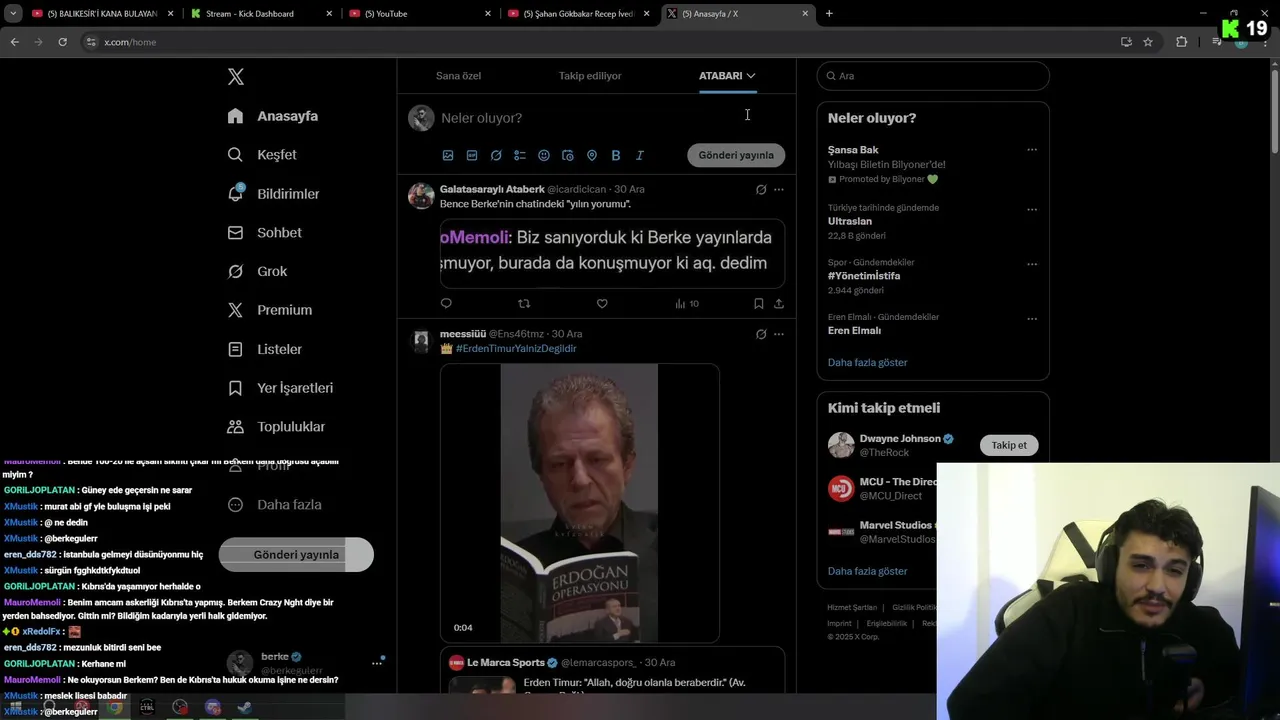Bookmark the Ataberk post
The width and height of the screenshot is (1280, 720).
pyautogui.click(x=759, y=304)
